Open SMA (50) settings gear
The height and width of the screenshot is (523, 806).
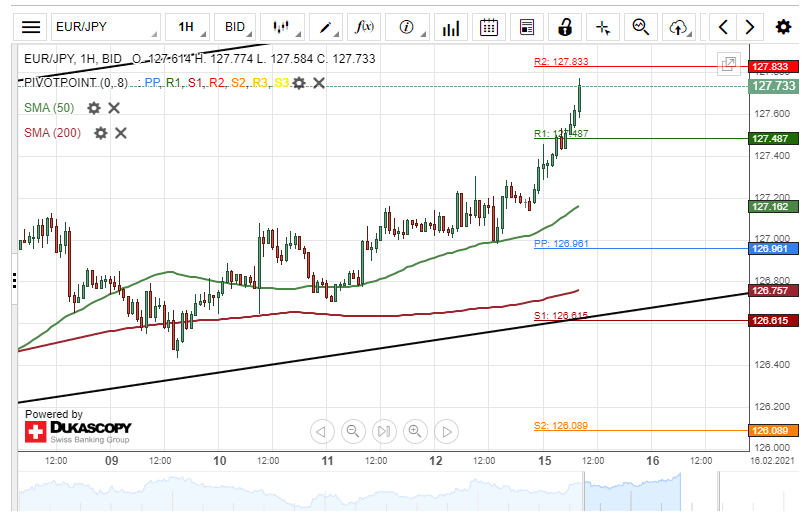(x=94, y=108)
